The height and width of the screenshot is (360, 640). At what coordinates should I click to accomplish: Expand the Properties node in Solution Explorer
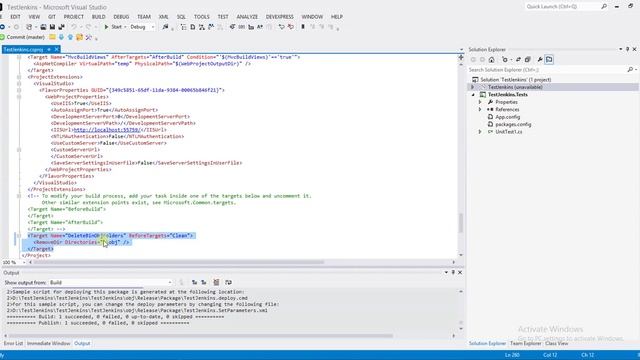click(480, 102)
